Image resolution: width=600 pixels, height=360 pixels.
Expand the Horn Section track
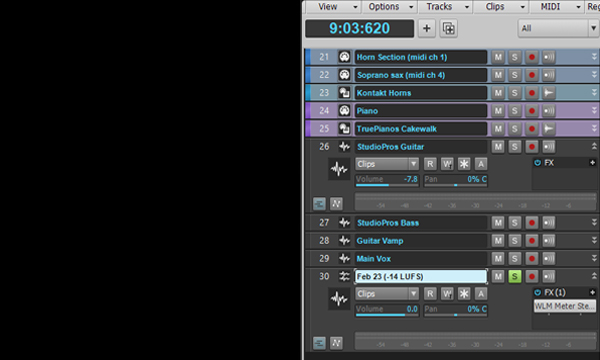[594, 57]
